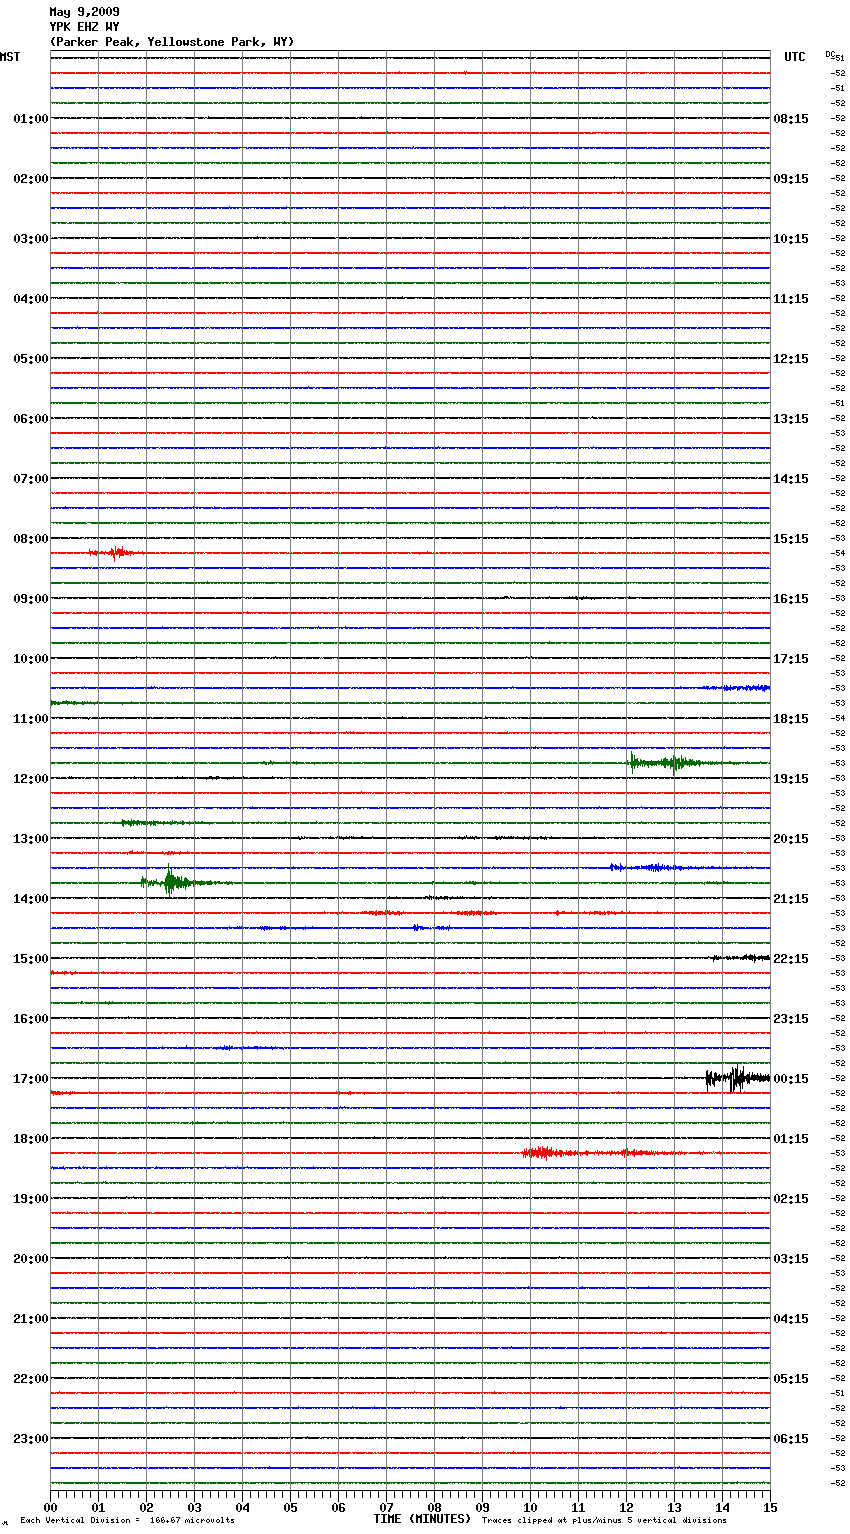Select the 06:00 MST time label
850x1534 pixels.
pyautogui.click(x=31, y=419)
